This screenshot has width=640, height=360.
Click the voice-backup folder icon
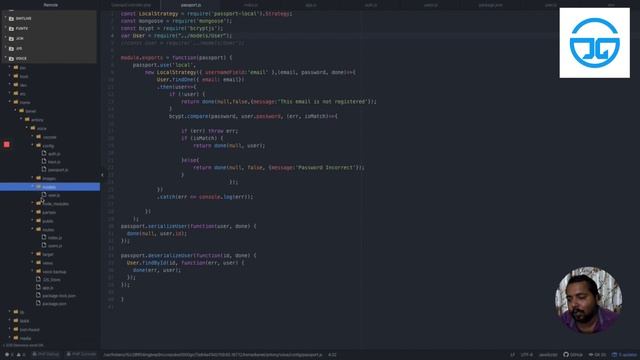coord(39,271)
